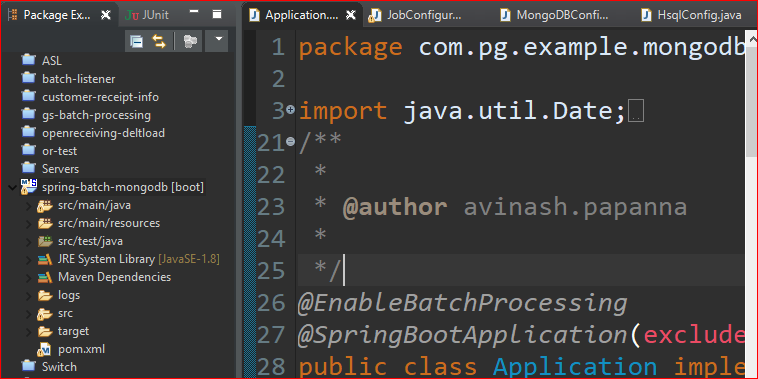Select the gs-batch-processing project label
The width and height of the screenshot is (758, 379).
pyautogui.click(x=96, y=115)
